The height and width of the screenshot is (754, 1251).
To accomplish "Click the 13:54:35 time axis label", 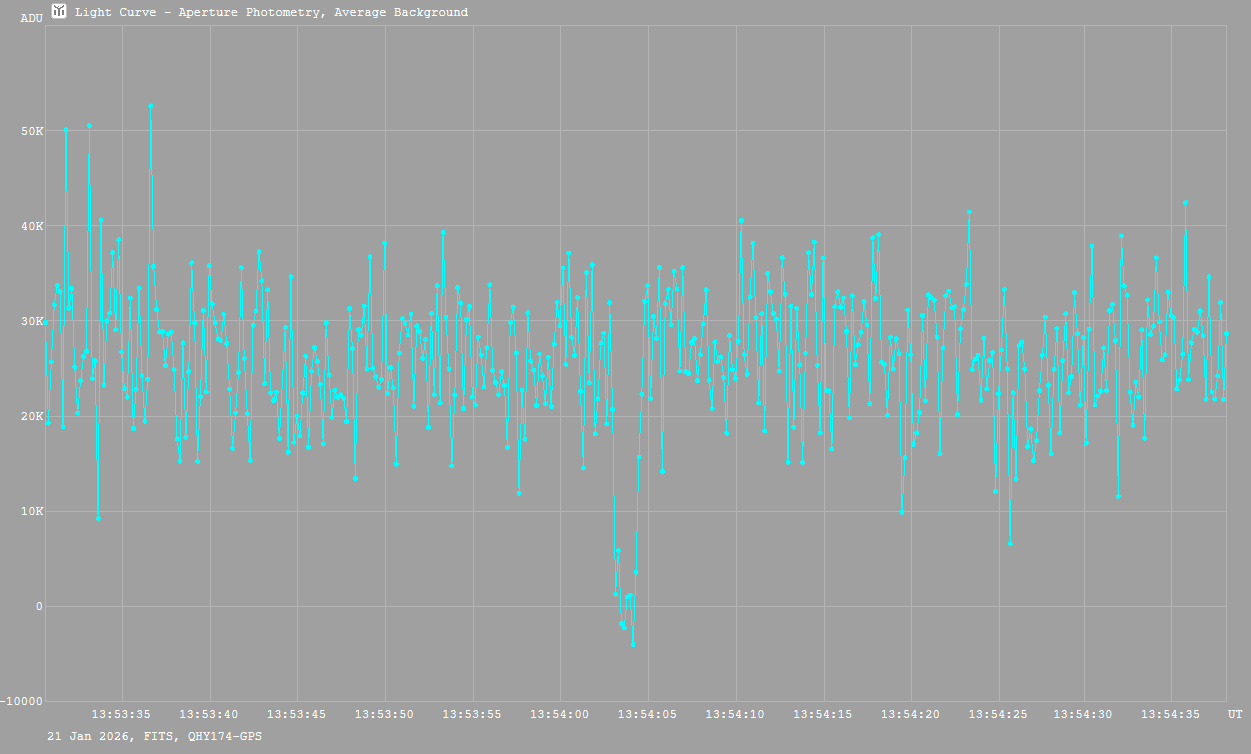I will pyautogui.click(x=1174, y=714).
